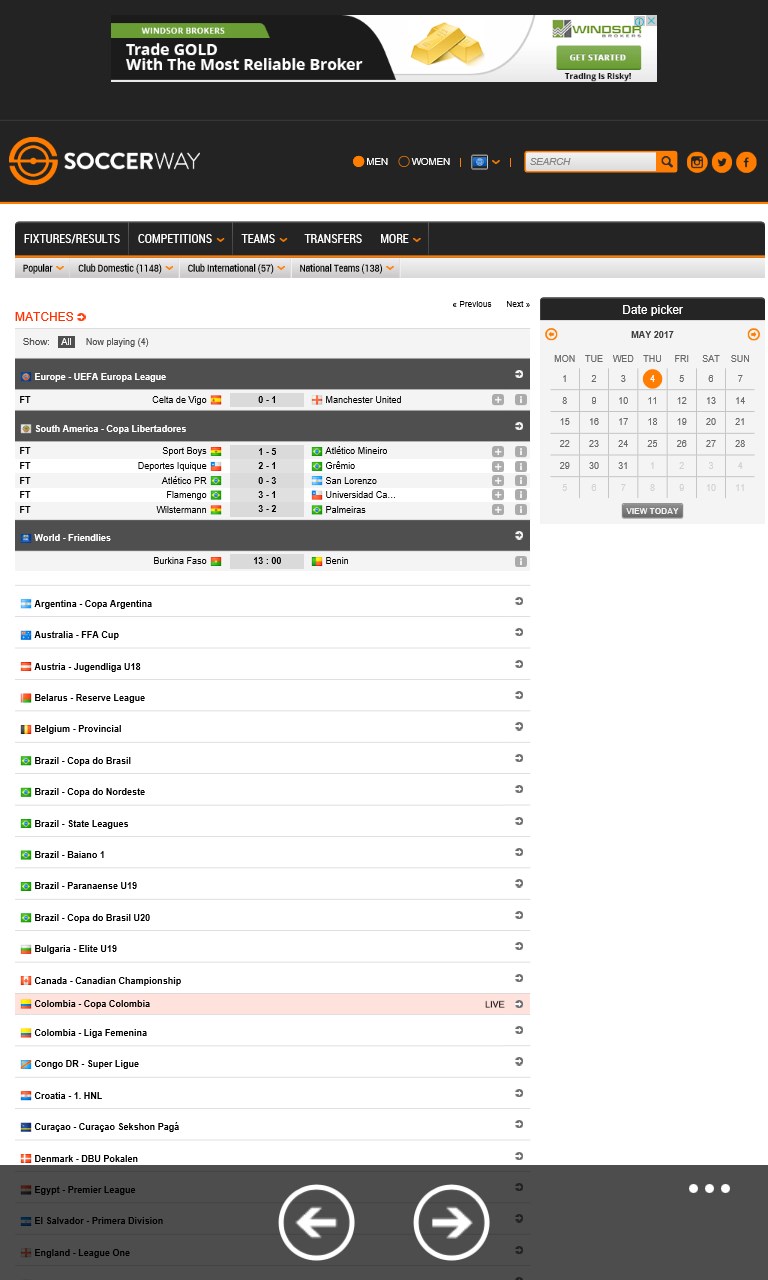Click the browser forward arrow overlay button

(x=451, y=1222)
